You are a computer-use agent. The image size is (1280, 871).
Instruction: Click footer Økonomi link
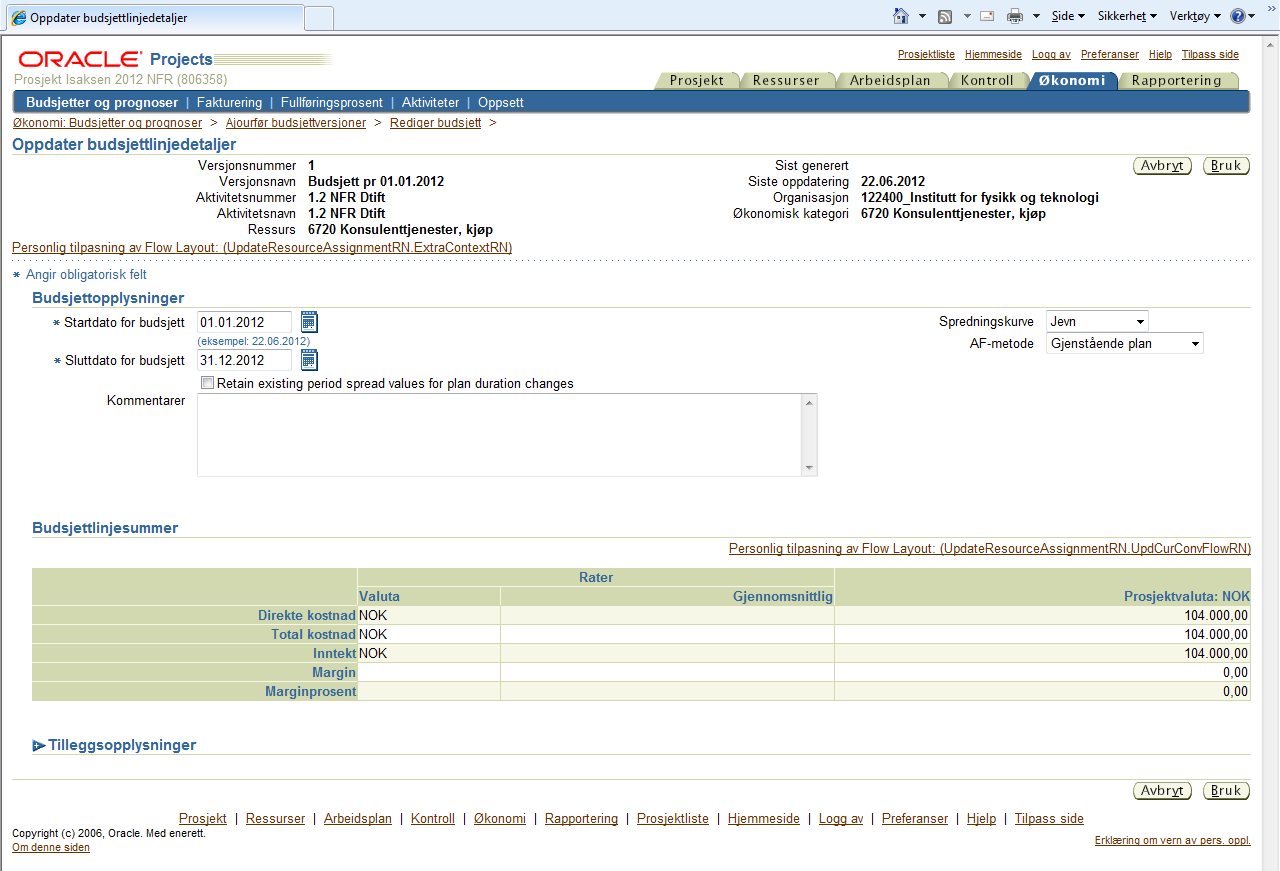point(500,818)
